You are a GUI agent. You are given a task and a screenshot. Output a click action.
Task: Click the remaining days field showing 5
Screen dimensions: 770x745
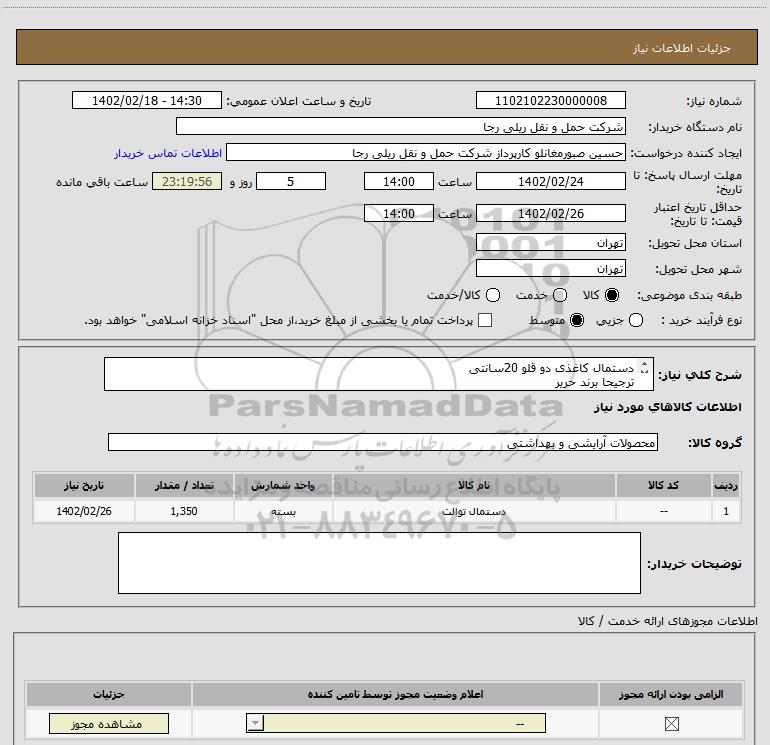(291, 181)
